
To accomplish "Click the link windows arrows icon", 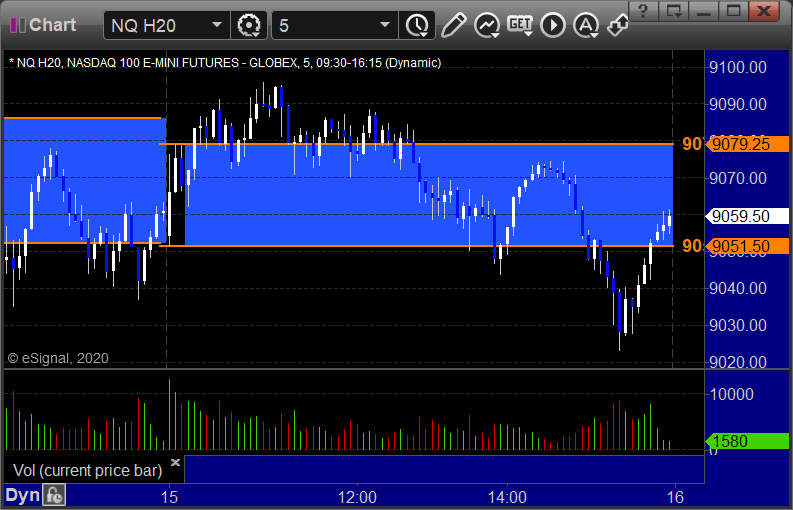I will [x=618, y=25].
